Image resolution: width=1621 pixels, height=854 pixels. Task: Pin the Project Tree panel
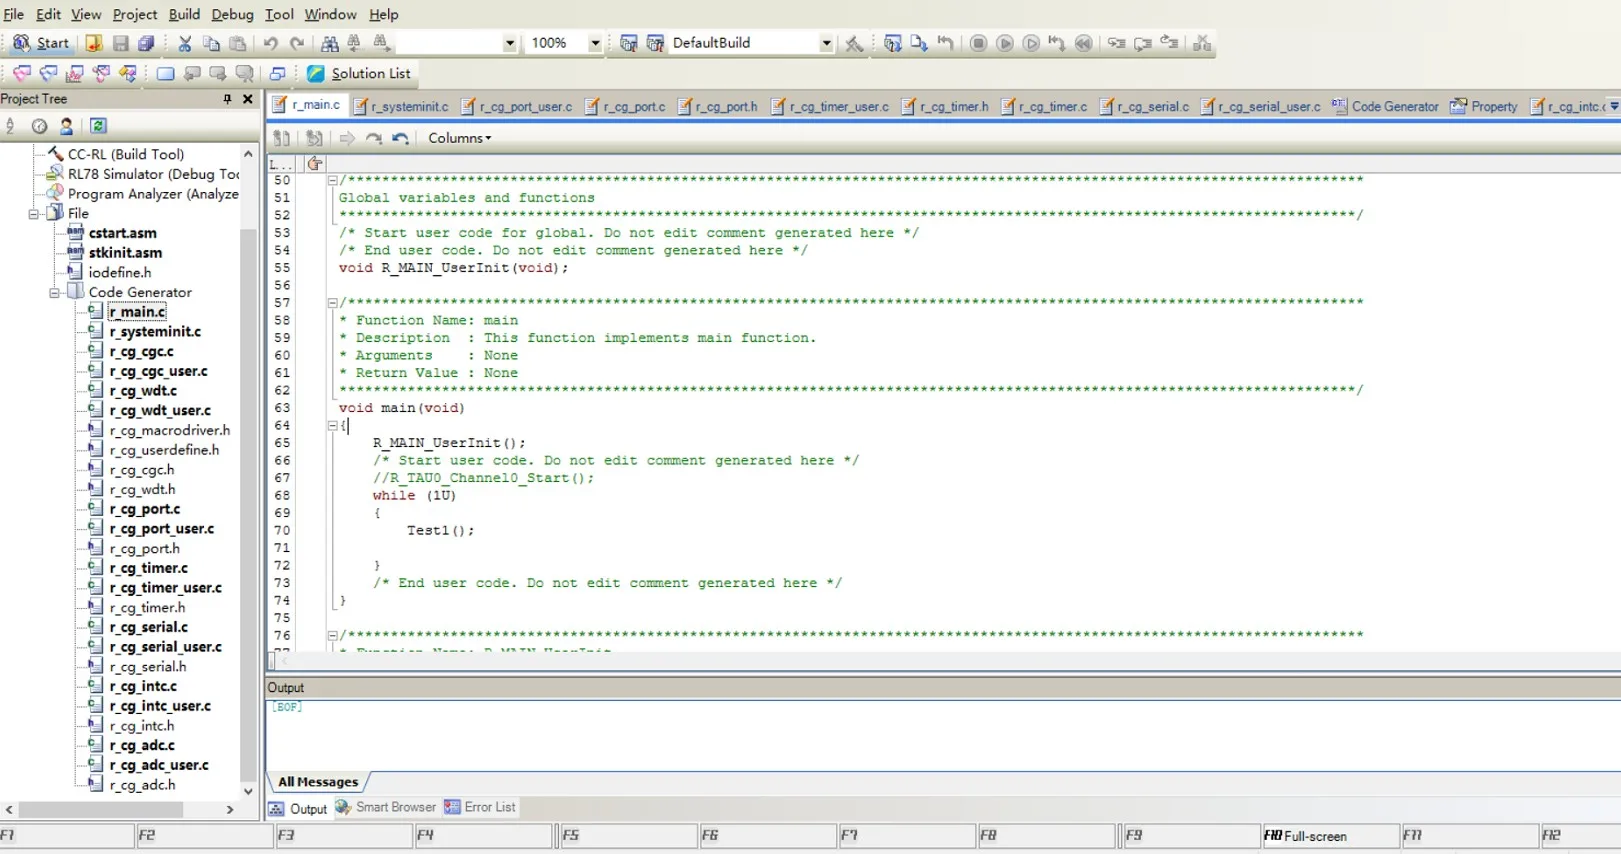pyautogui.click(x=227, y=99)
